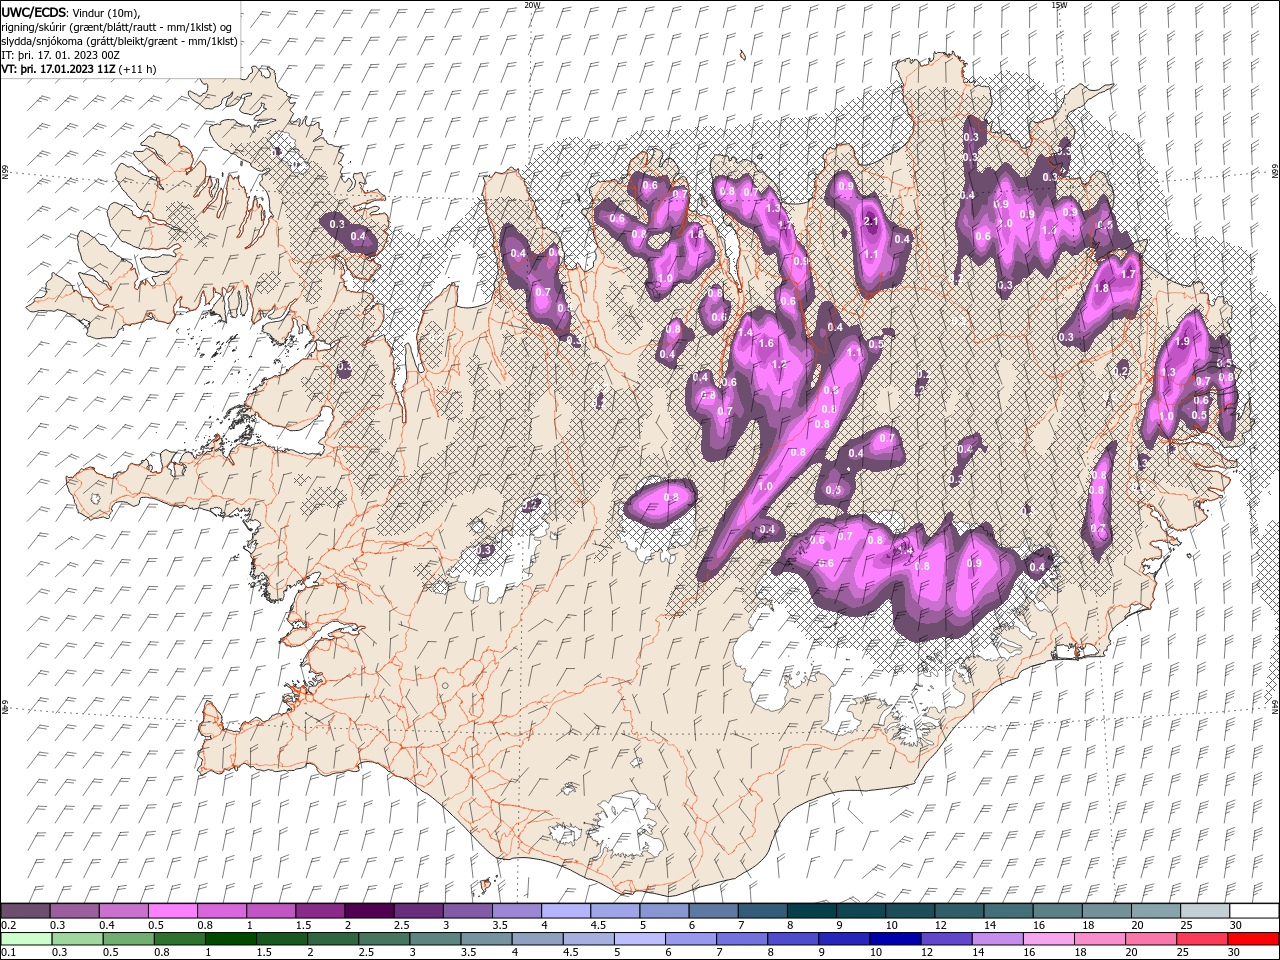This screenshot has height=960, width=1280.
Task: Click the lower legend swatch between 25 and 30
Action: pos(1201,939)
